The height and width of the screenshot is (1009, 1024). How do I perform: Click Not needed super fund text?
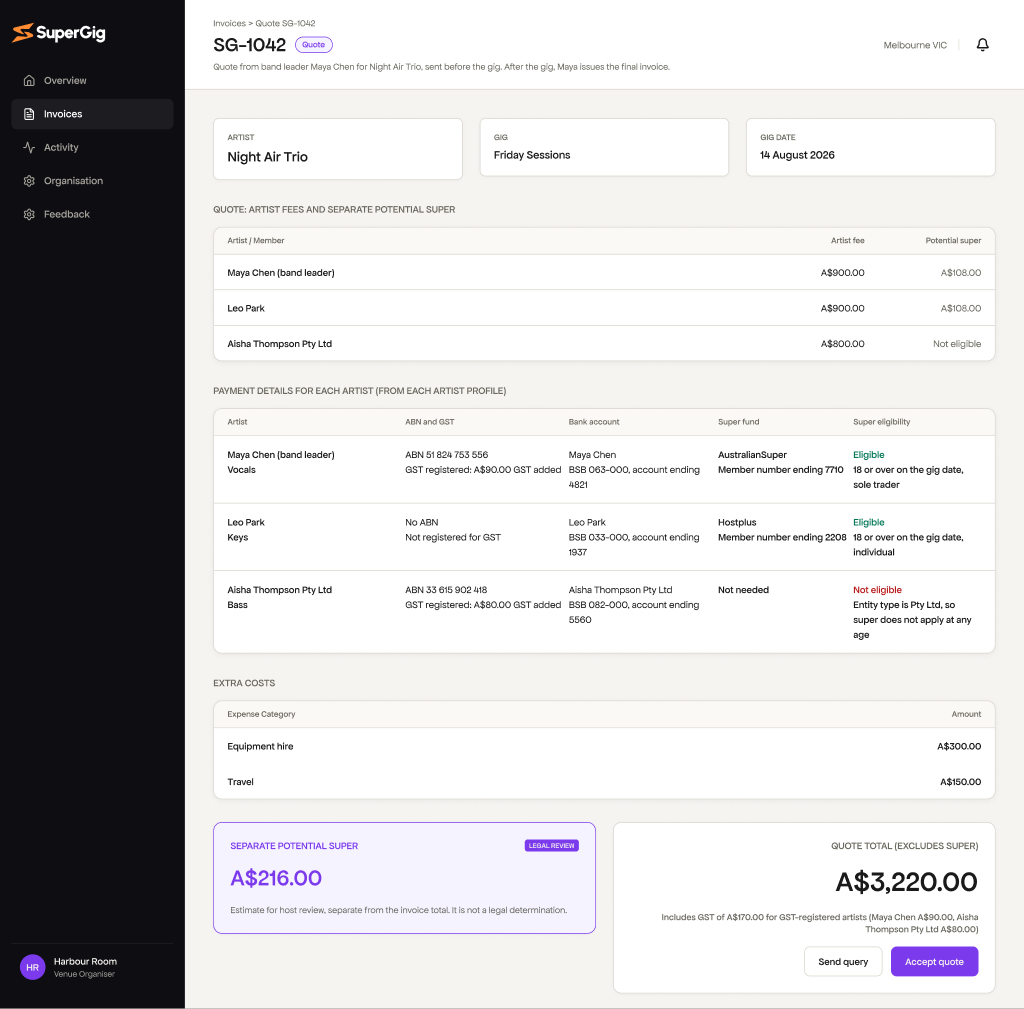click(x=743, y=590)
